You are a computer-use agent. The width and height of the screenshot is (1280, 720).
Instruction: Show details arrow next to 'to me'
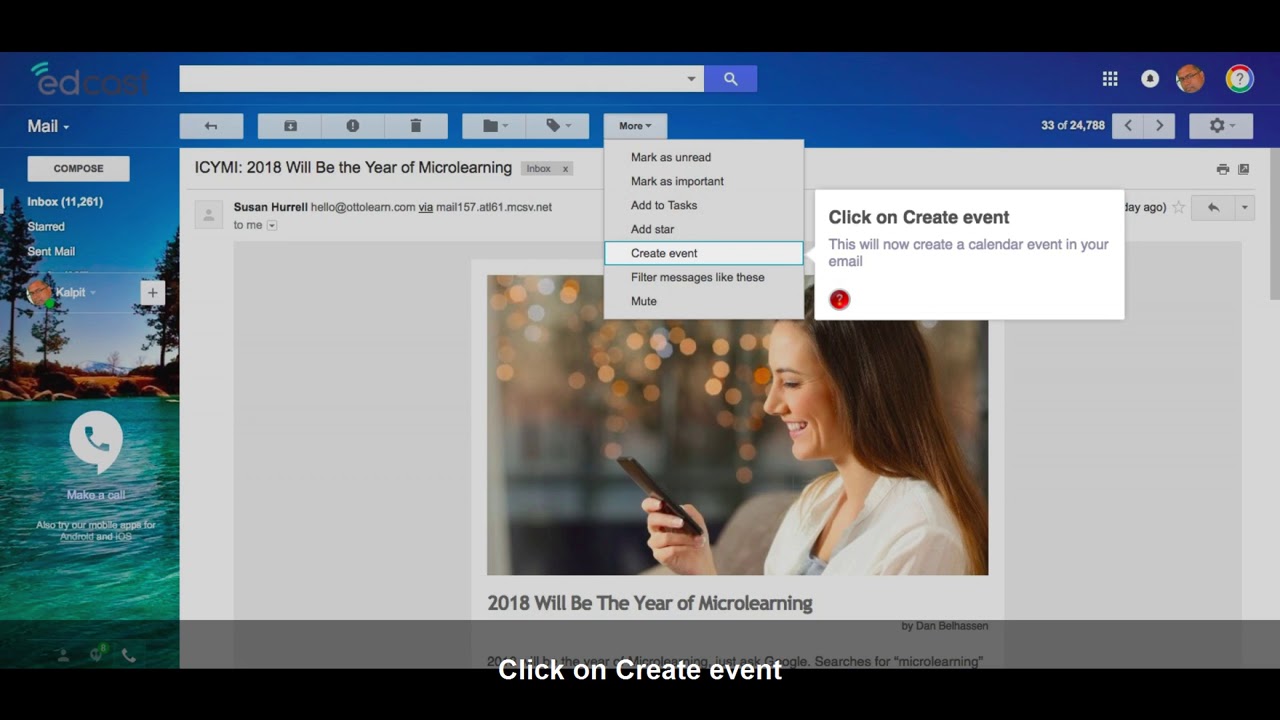click(x=272, y=225)
